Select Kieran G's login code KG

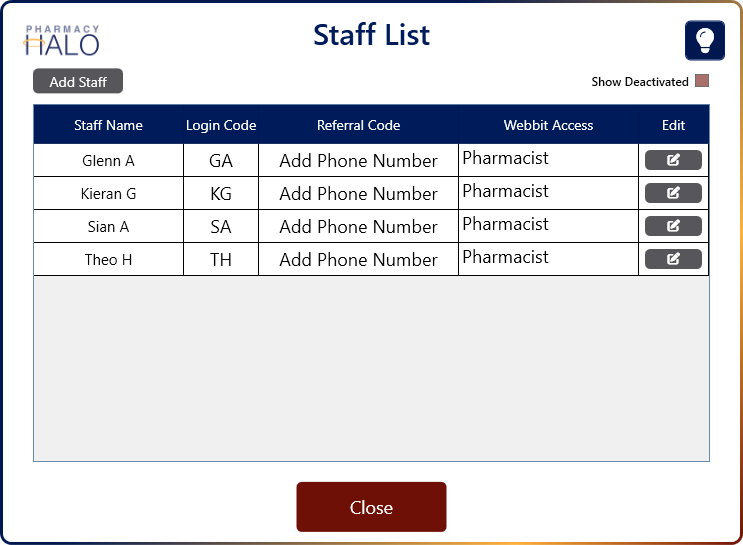pyautogui.click(x=221, y=193)
